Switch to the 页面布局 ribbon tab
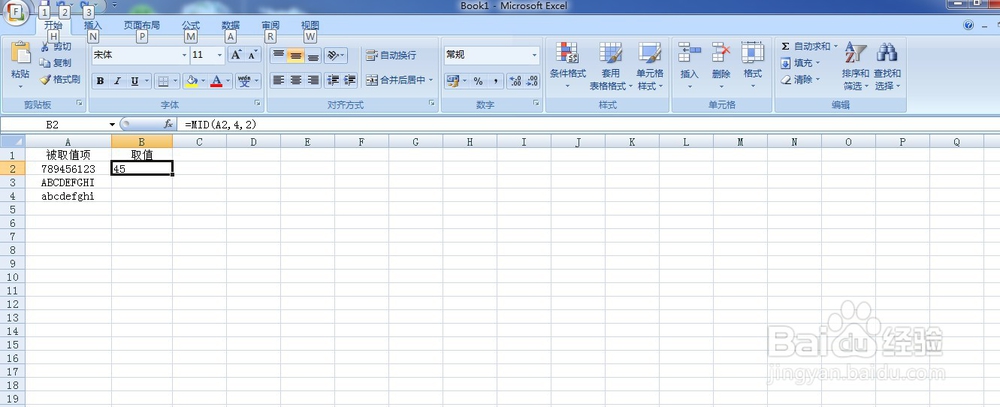Image resolution: width=1000 pixels, height=407 pixels. coord(142,26)
